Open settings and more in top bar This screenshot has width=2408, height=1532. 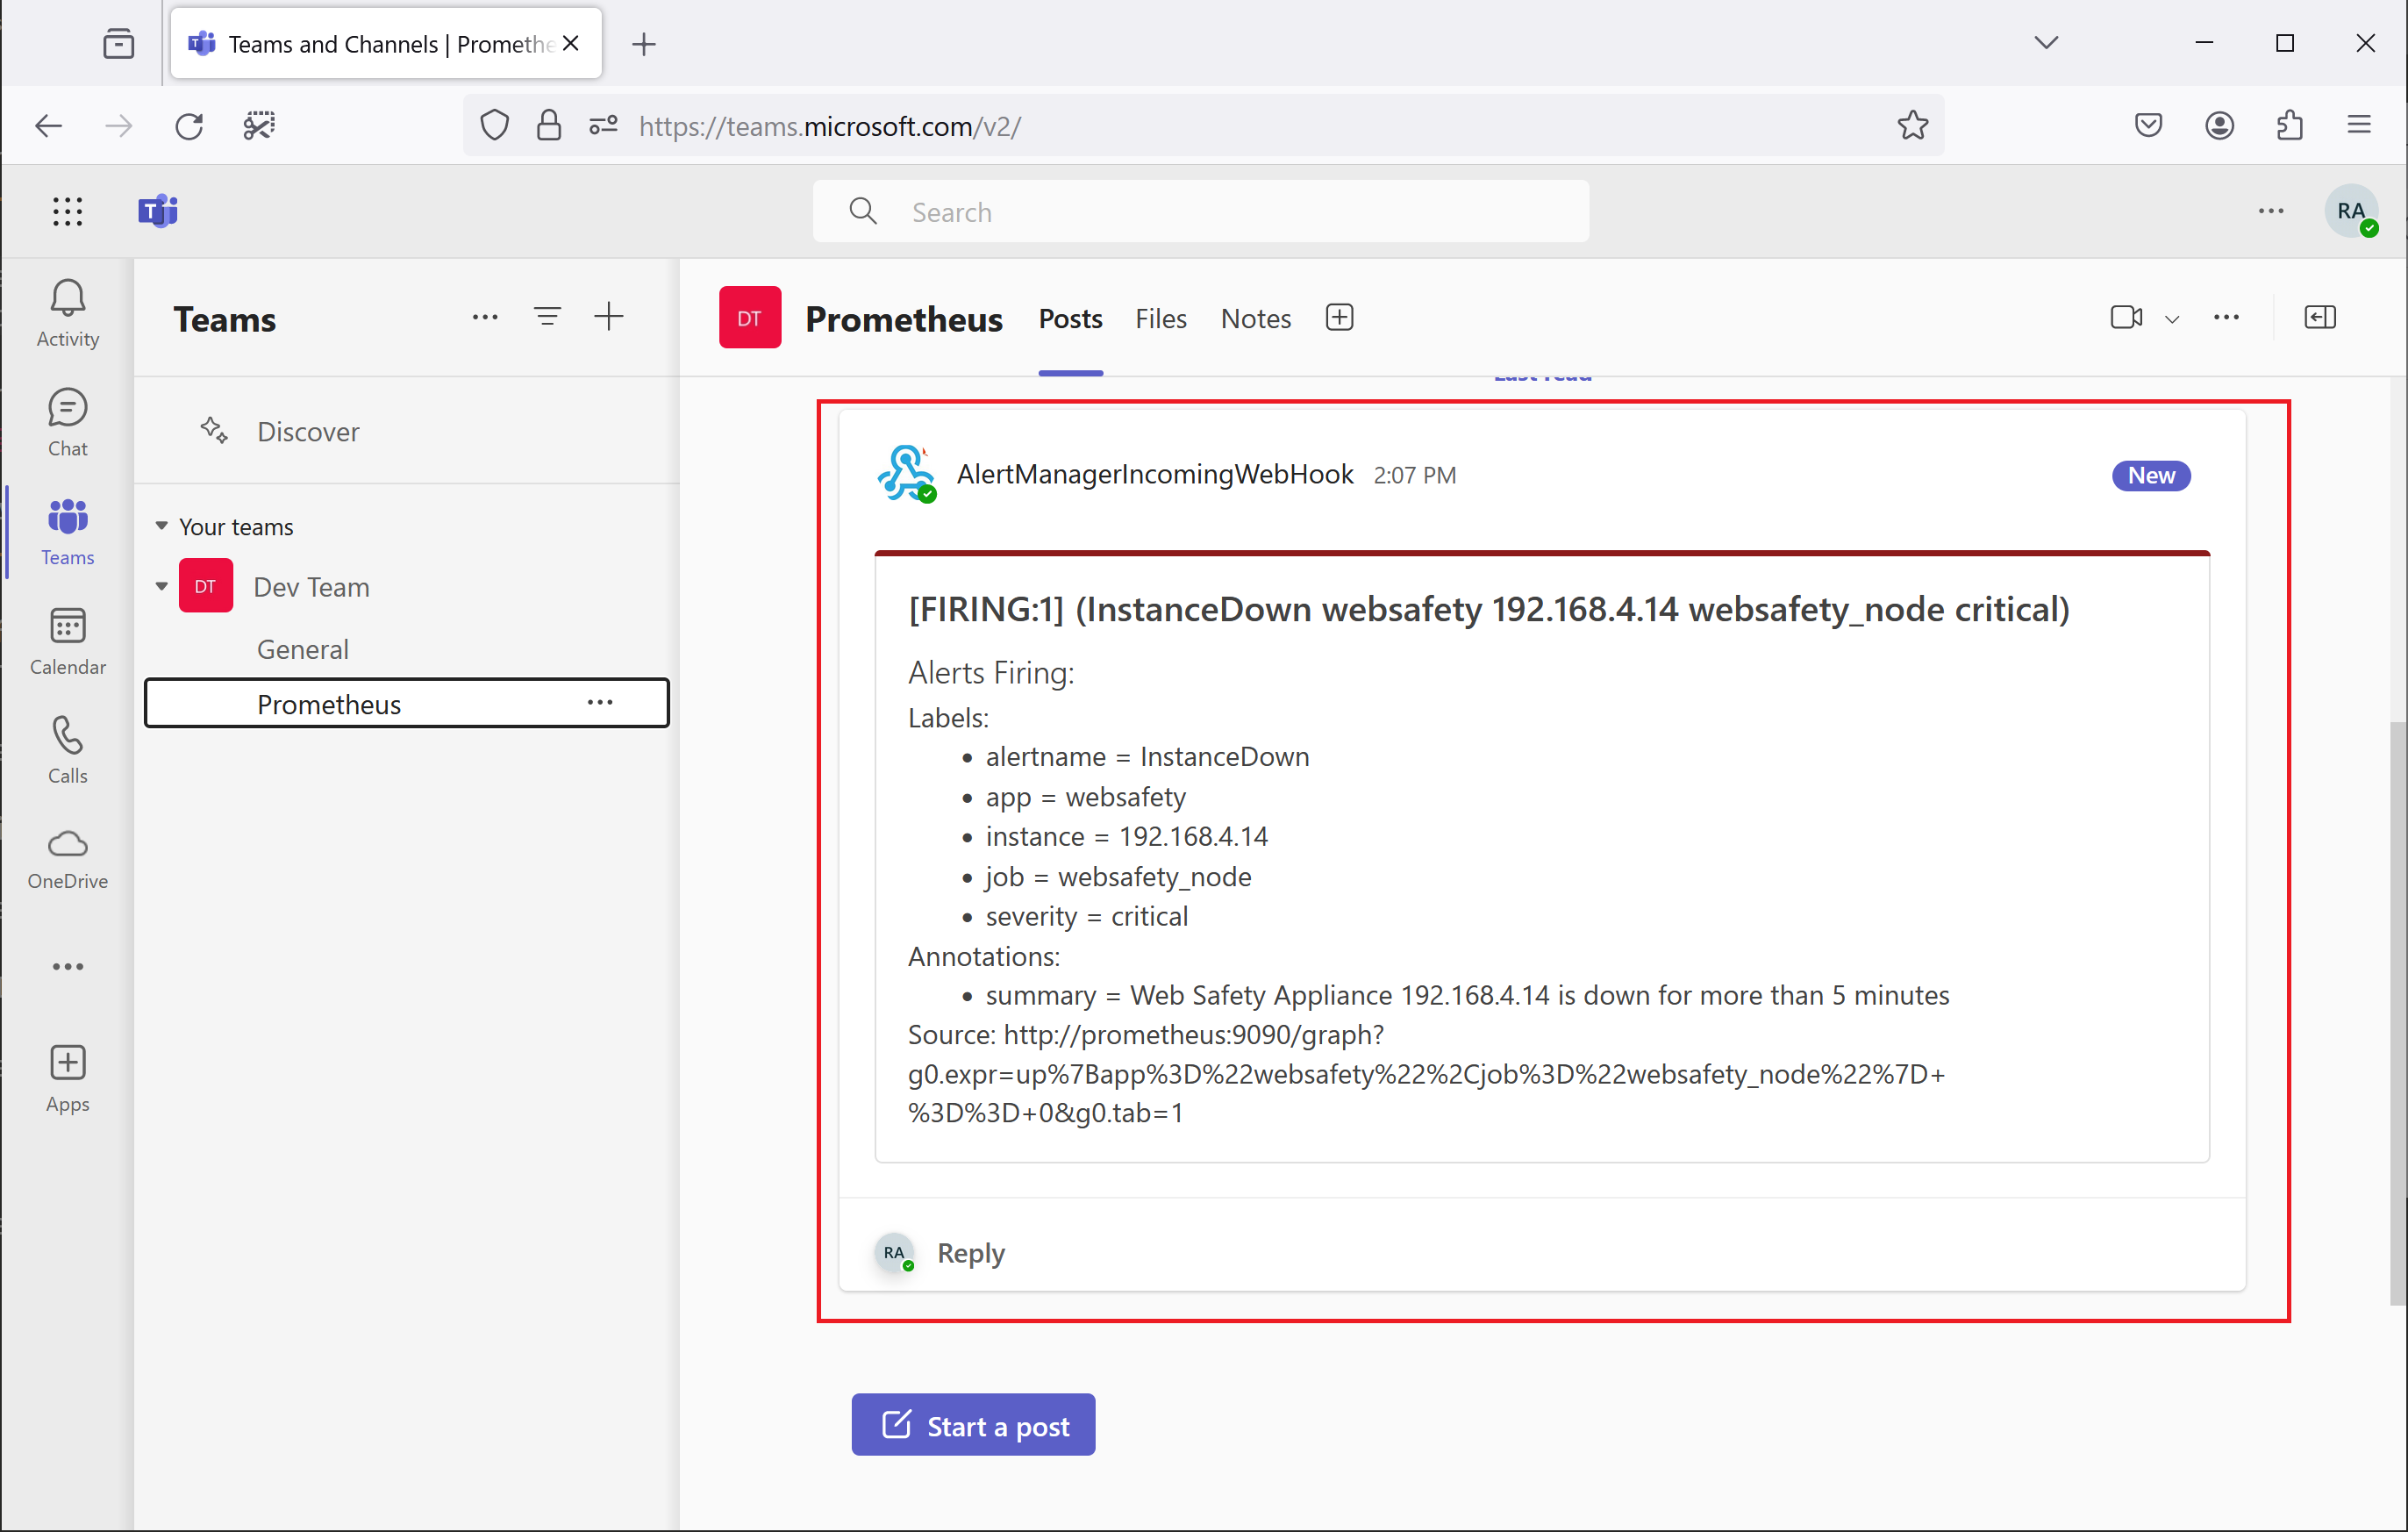tap(2270, 211)
